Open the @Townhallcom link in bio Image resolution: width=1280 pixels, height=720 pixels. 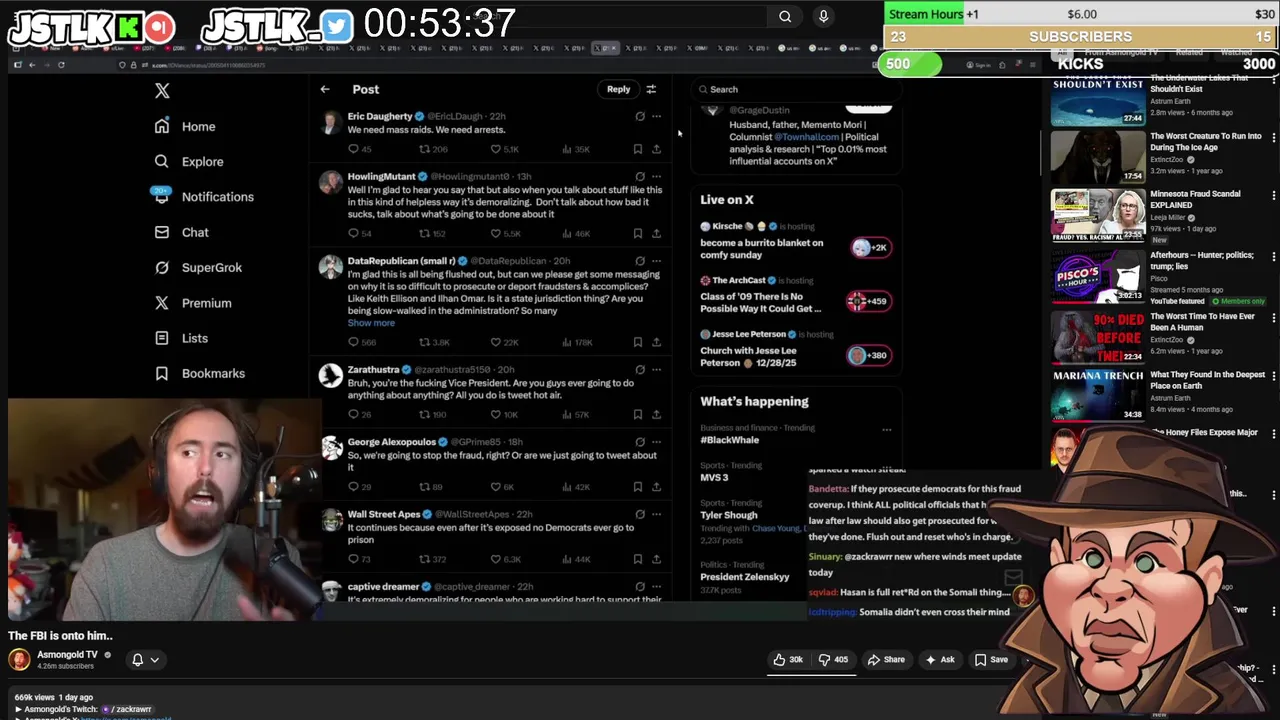[806, 137]
